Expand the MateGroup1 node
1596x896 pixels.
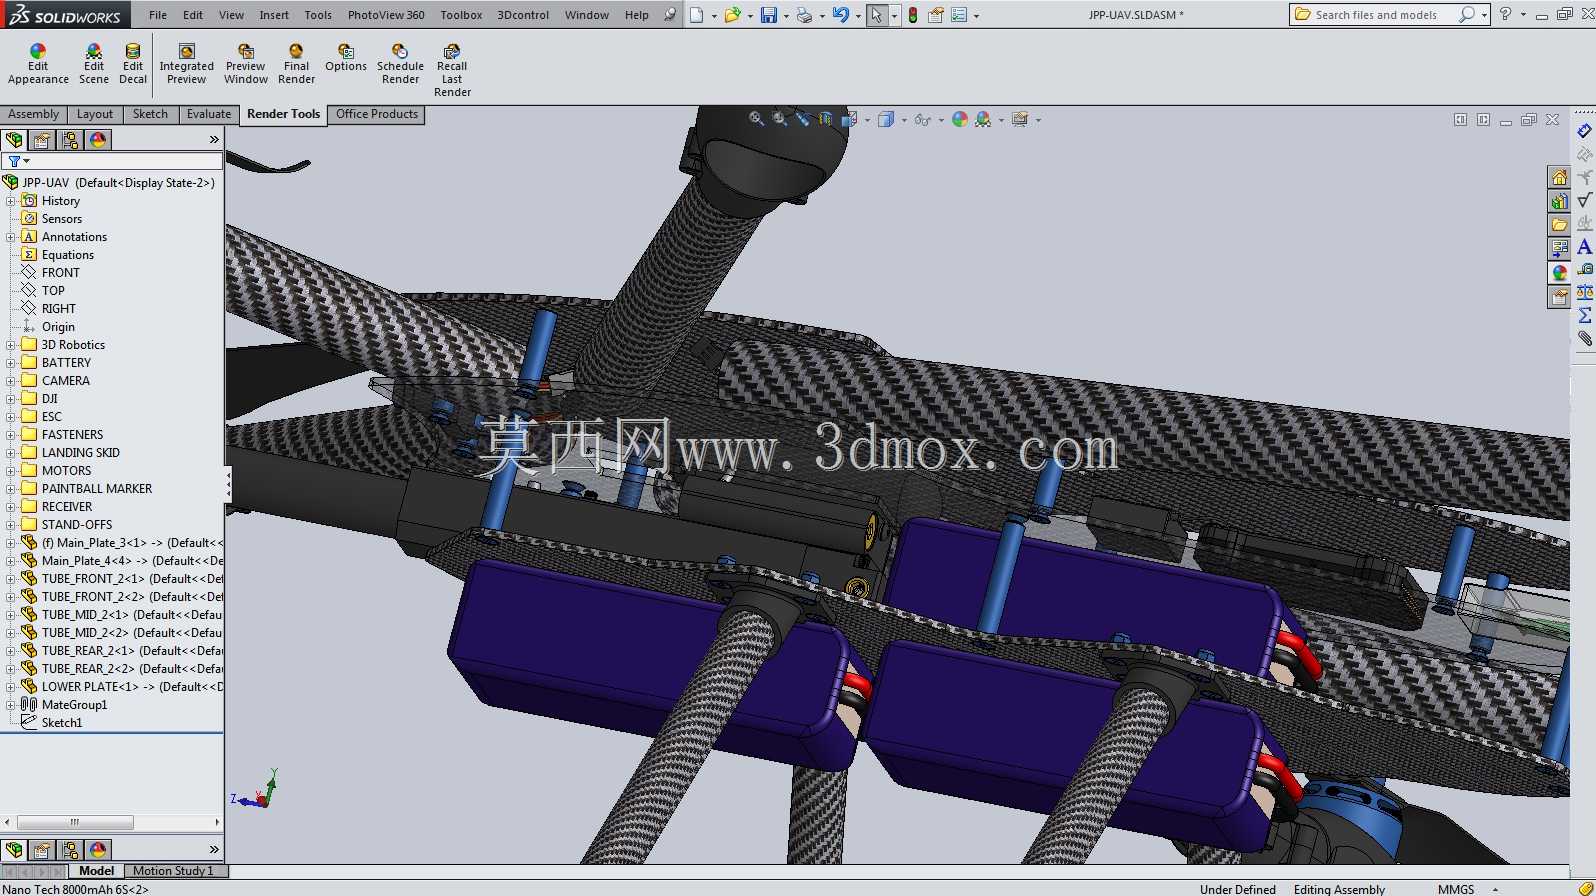11,705
